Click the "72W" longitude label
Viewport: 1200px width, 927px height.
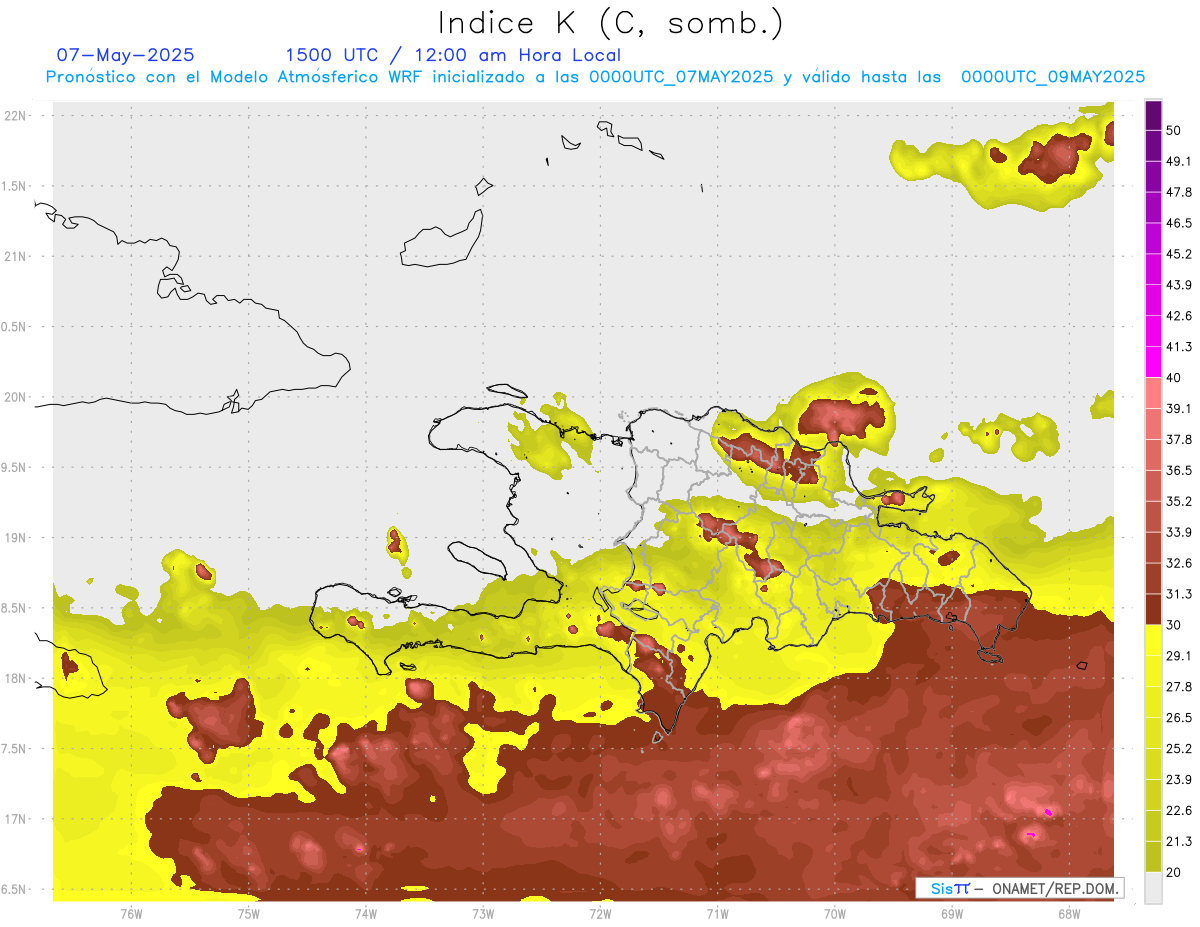tap(600, 913)
